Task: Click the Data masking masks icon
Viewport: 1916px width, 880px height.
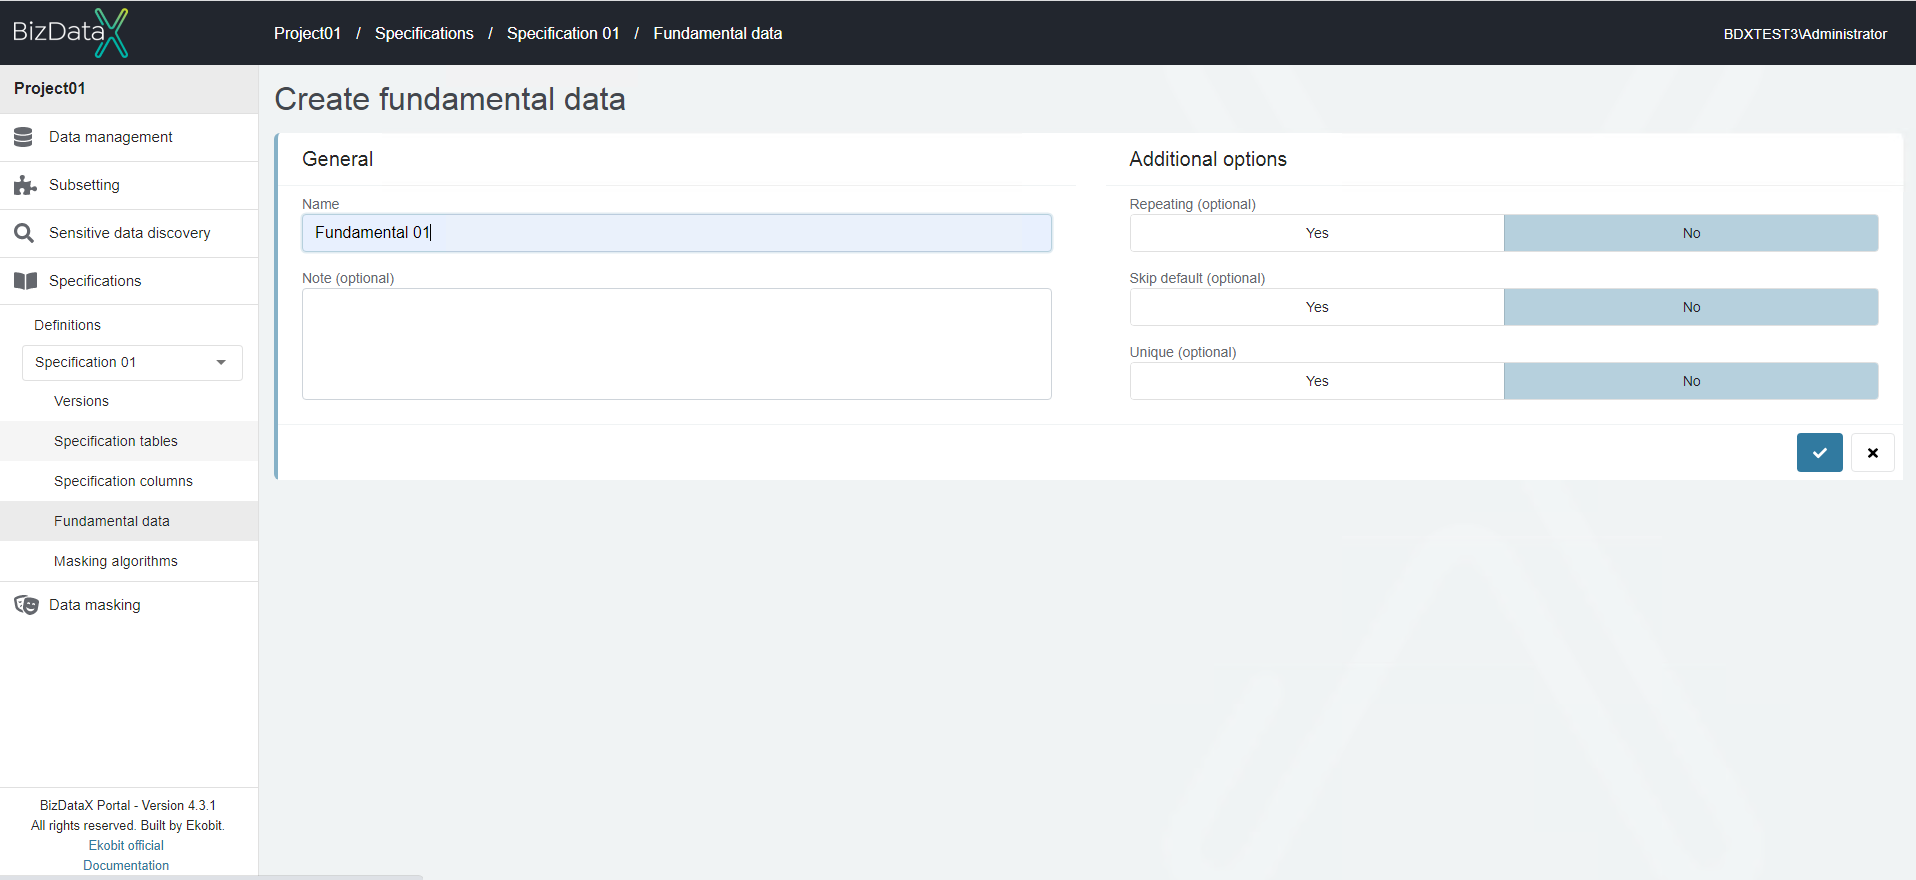Action: [26, 605]
